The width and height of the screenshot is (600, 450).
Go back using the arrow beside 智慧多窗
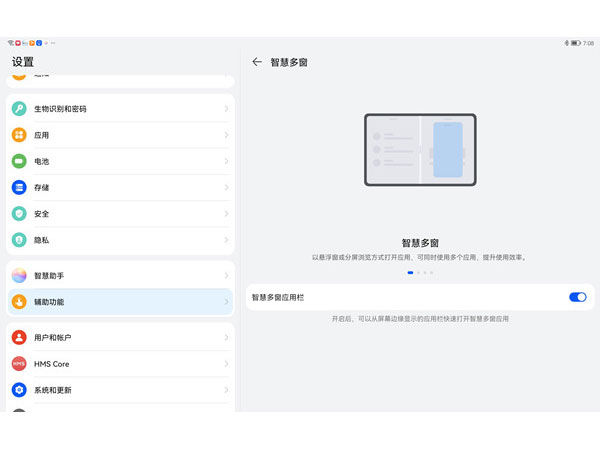(257, 62)
